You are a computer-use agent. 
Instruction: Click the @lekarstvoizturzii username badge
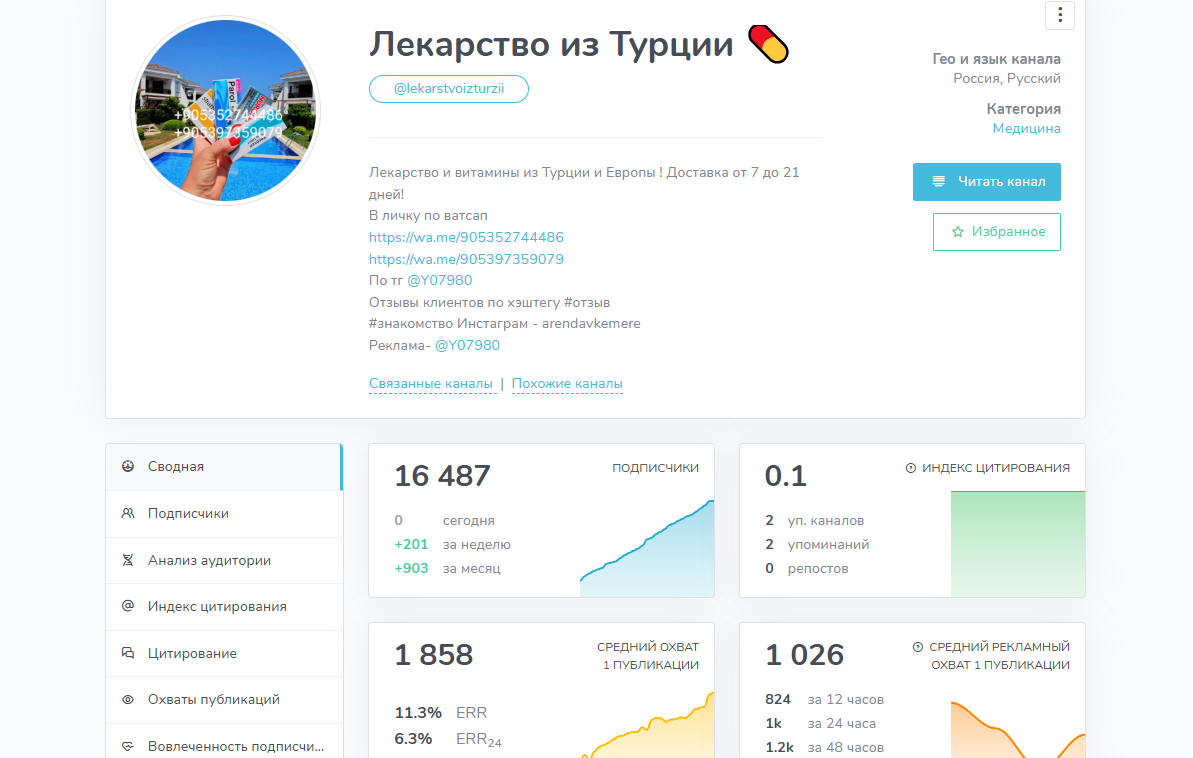pyautogui.click(x=448, y=89)
